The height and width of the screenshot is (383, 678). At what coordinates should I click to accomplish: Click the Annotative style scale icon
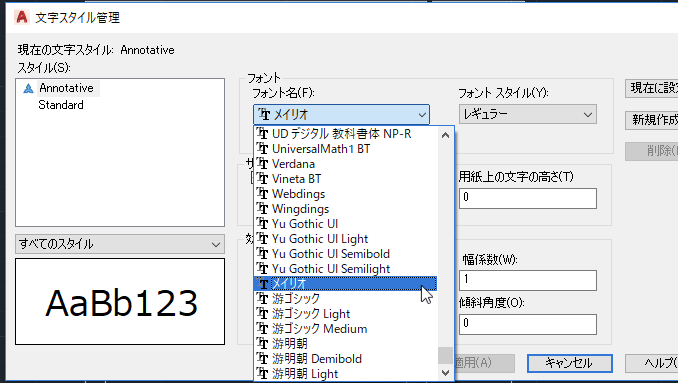[28, 89]
